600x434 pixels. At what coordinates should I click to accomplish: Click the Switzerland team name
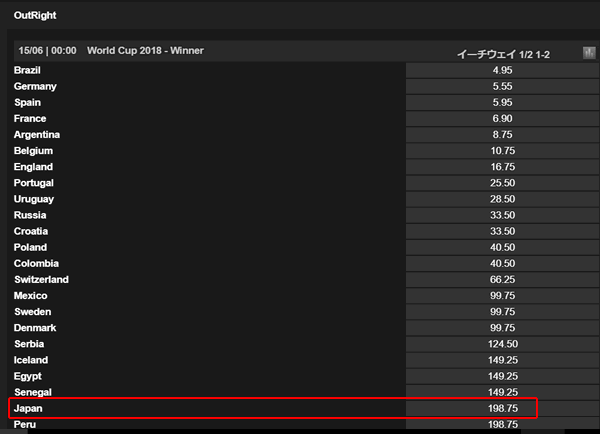(41, 279)
